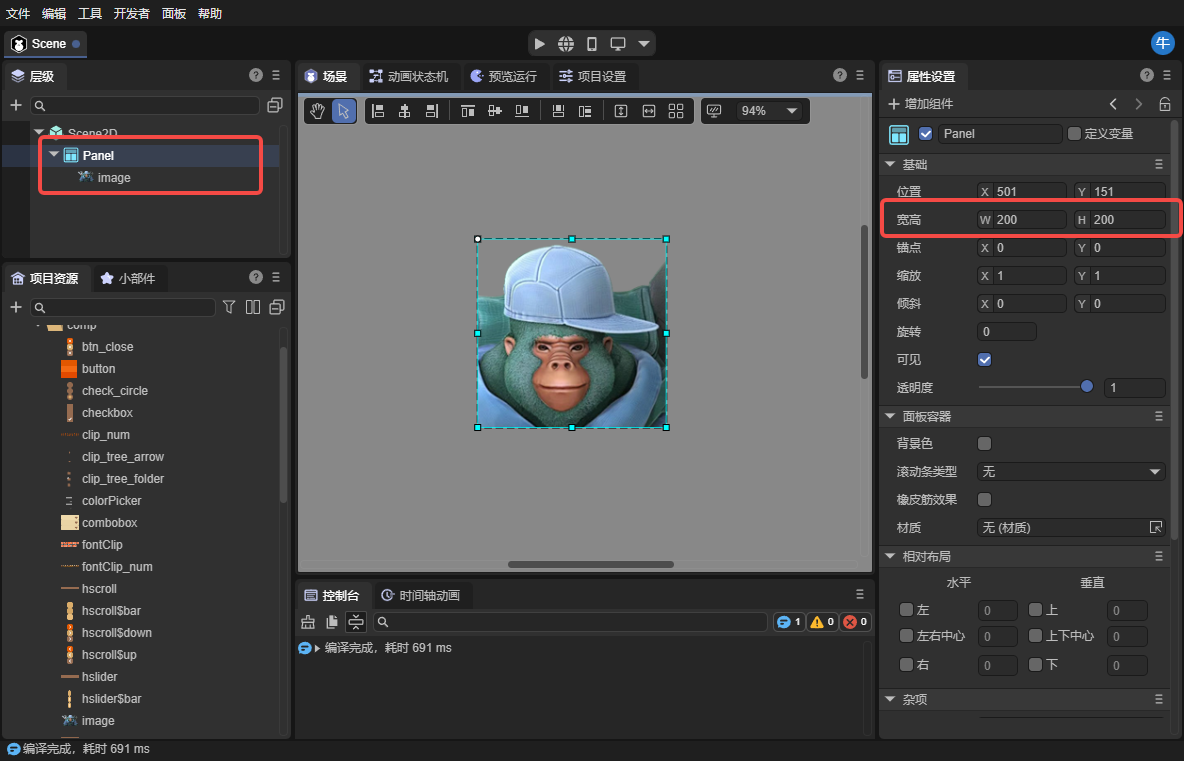Click the filter icon in project assets
Screen dimensions: 1184x761
coord(229,307)
